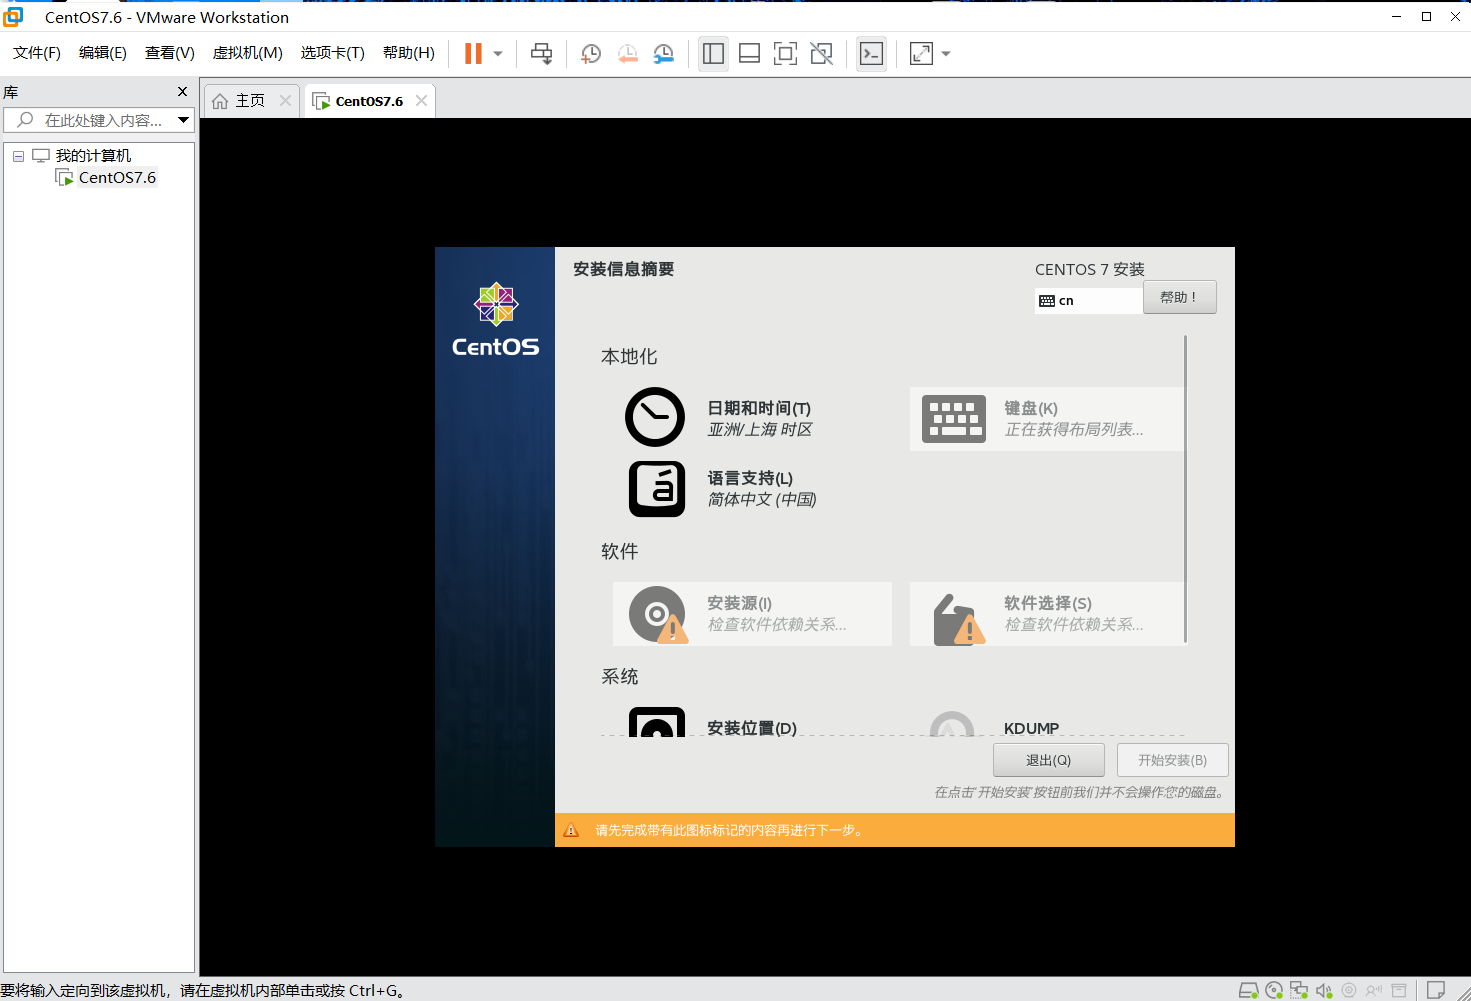The width and height of the screenshot is (1471, 1001).
Task: Click the stretch guest display icon
Action: [x=921, y=53]
